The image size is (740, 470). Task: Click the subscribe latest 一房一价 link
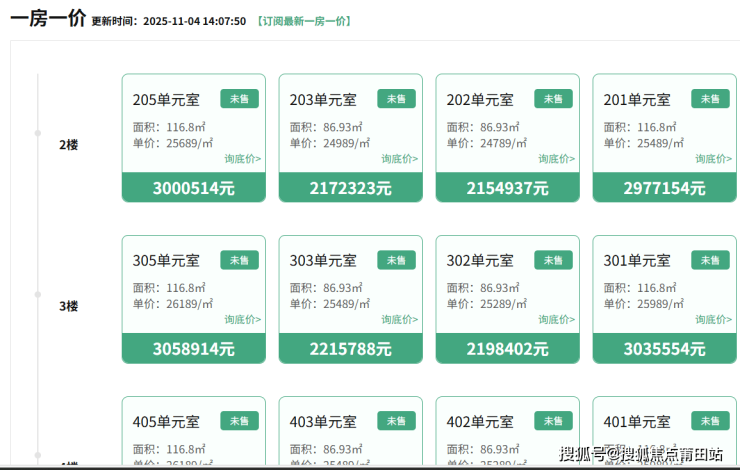tap(304, 21)
